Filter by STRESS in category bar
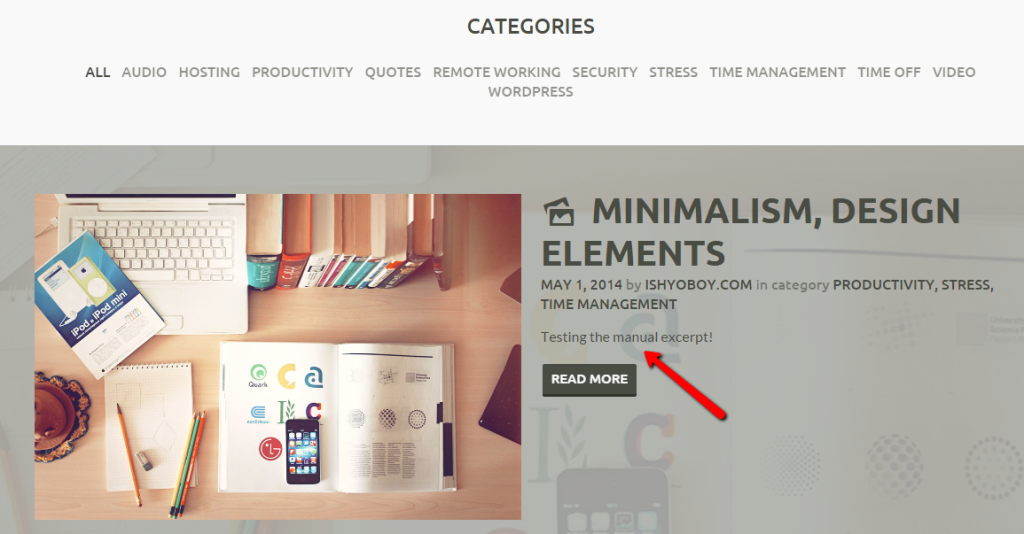Viewport: 1024px width, 534px height. pos(673,72)
